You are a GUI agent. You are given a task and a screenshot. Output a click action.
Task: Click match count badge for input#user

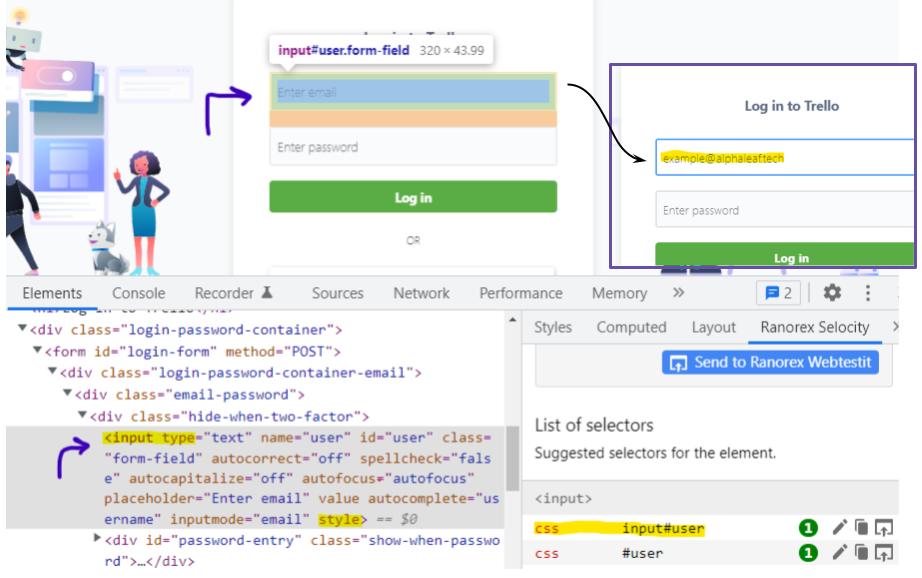pos(808,528)
